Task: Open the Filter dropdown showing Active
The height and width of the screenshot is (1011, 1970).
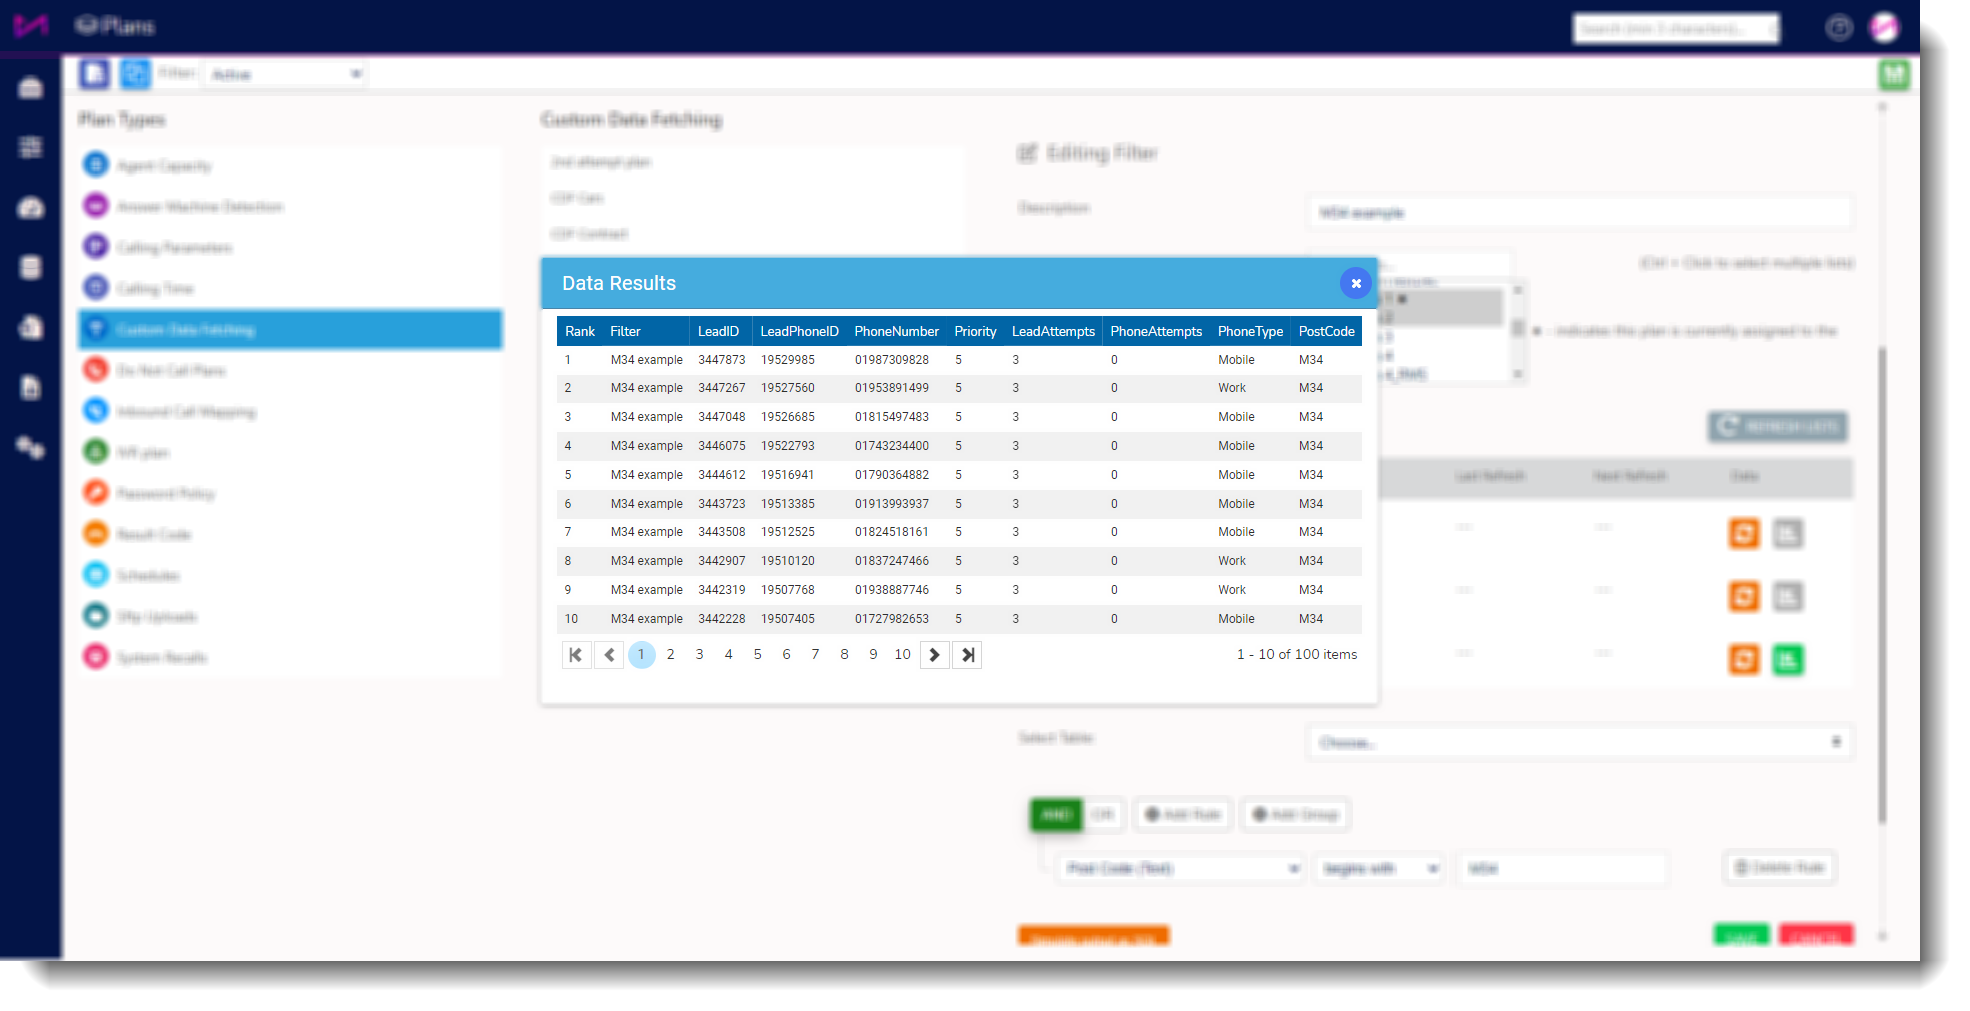Action: coord(286,74)
